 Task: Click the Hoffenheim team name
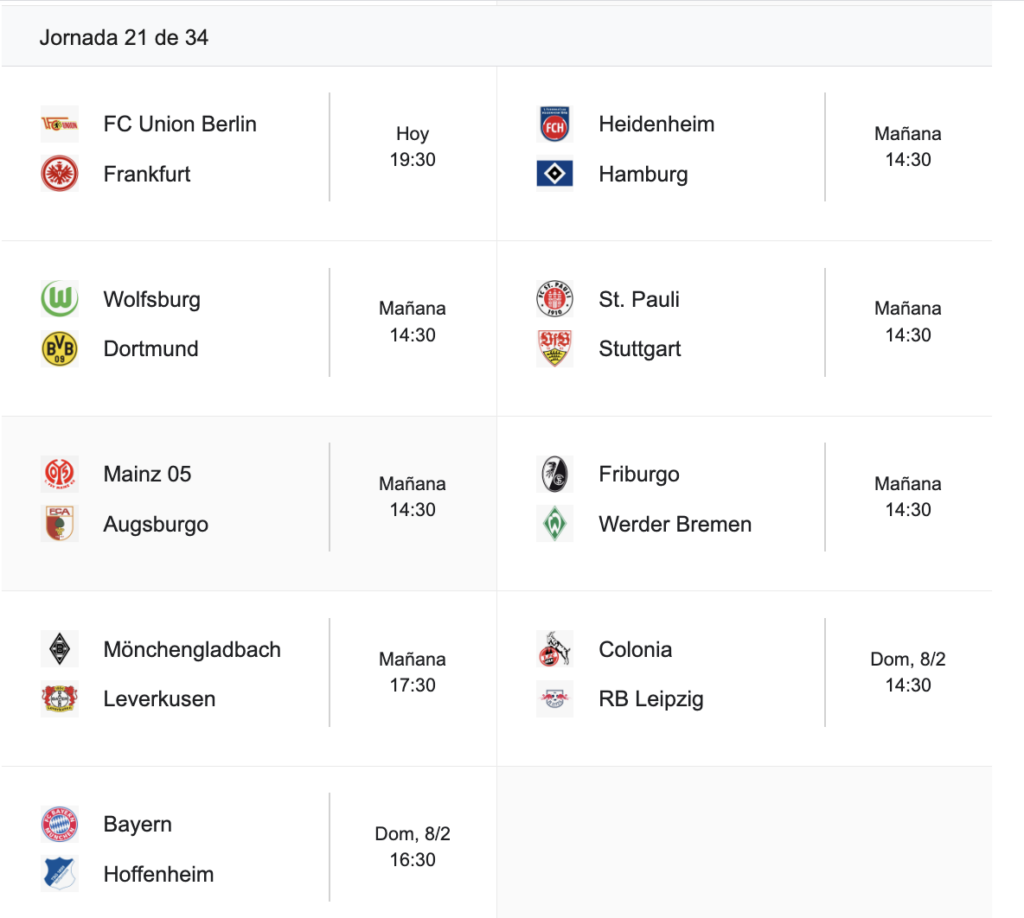158,874
